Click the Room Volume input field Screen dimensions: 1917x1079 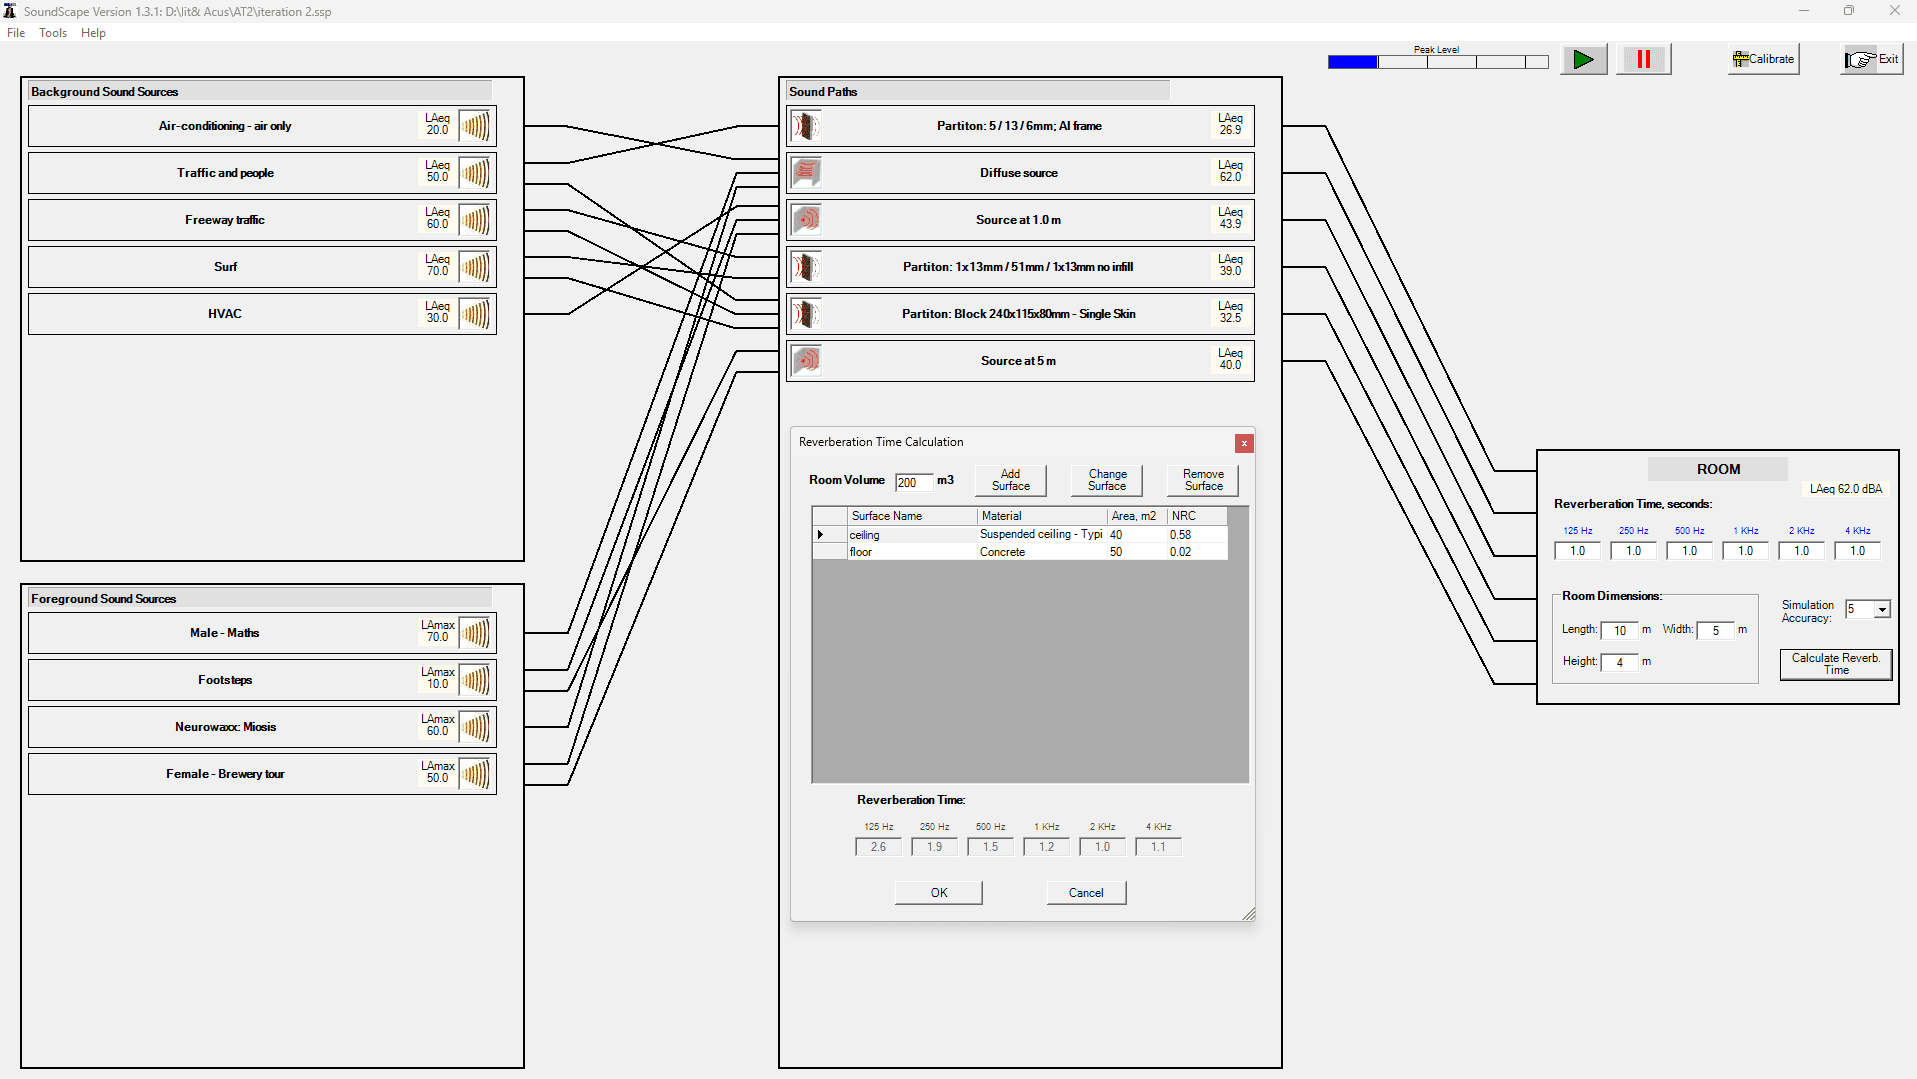(913, 483)
